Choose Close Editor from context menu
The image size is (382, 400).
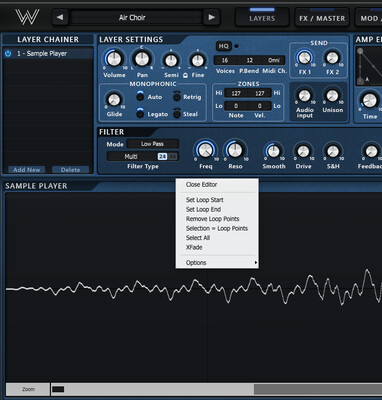pos(217,185)
